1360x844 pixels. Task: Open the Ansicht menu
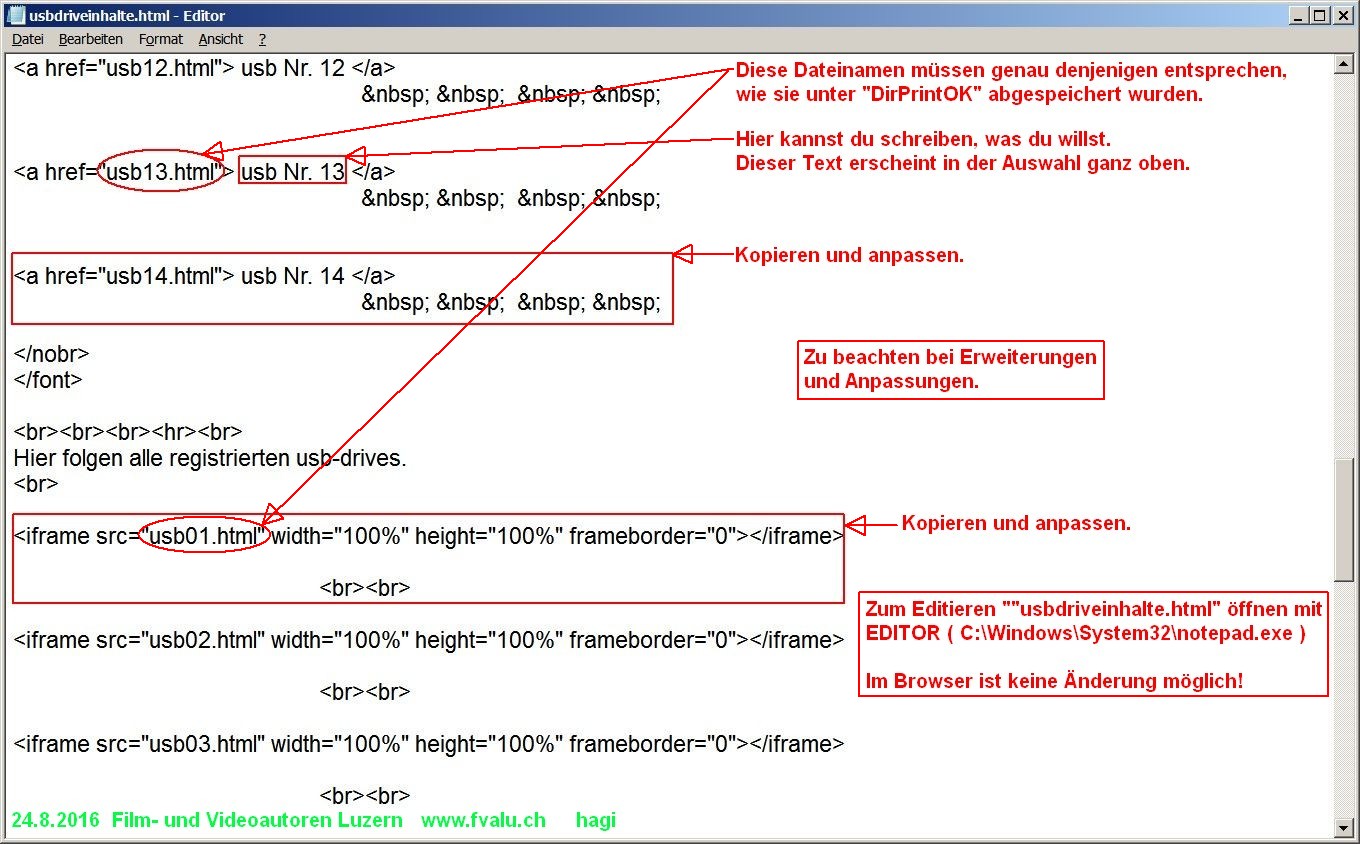click(221, 39)
